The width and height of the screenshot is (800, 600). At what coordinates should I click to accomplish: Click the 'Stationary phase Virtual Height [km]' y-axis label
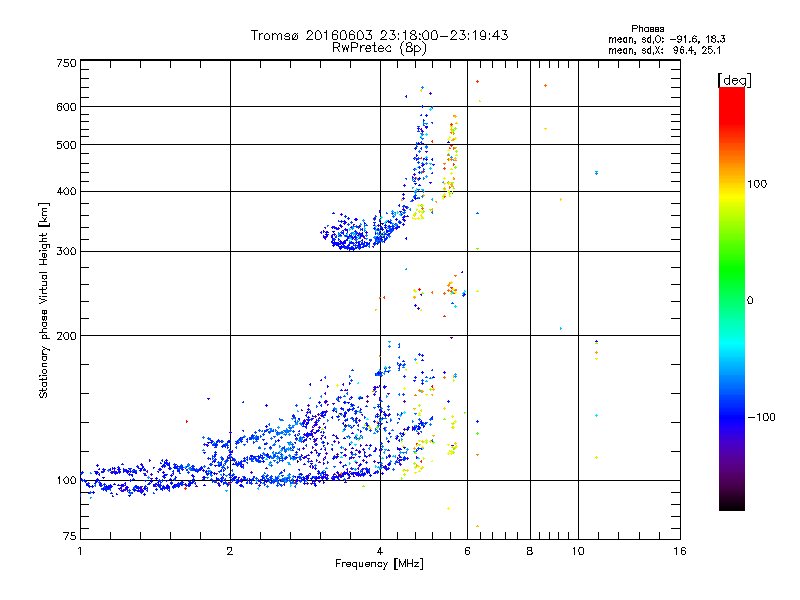[44, 300]
